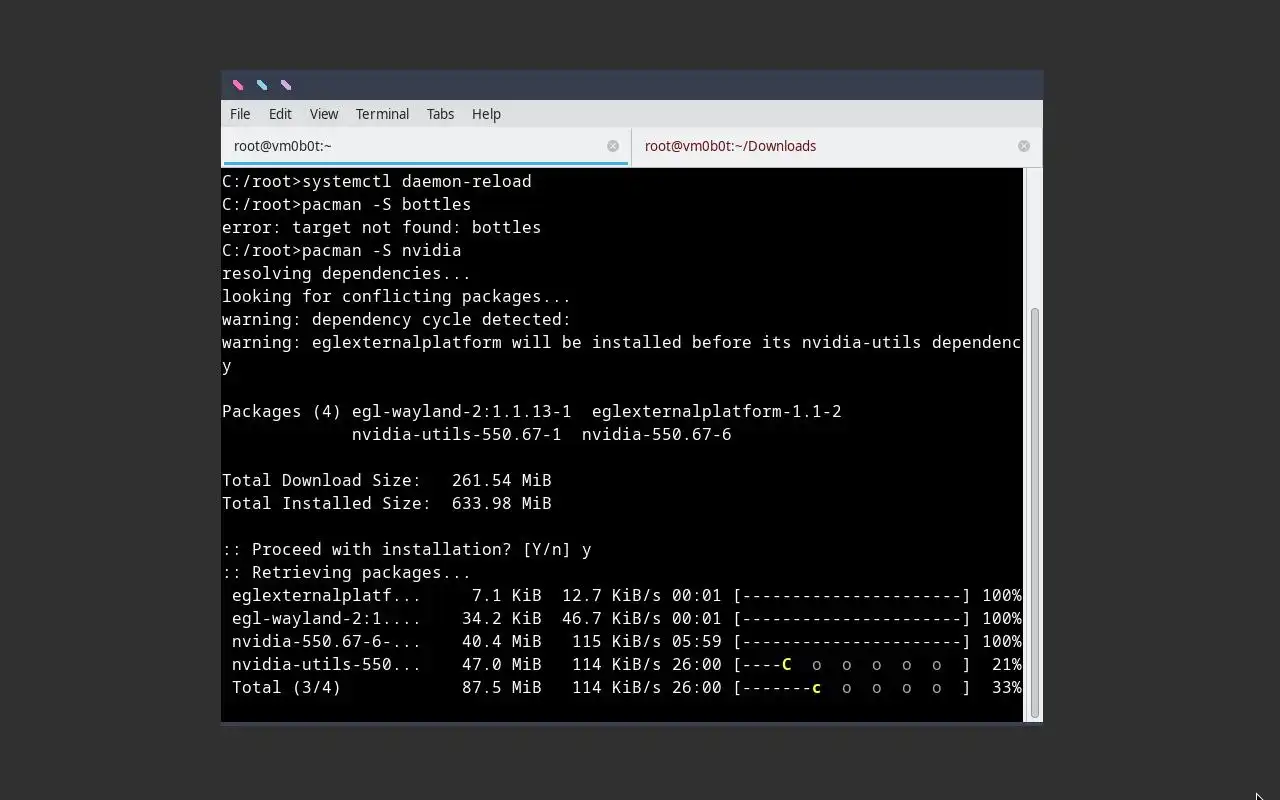Click 'warning: dependency cycle detected:' line
The image size is (1280, 800).
pos(397,320)
